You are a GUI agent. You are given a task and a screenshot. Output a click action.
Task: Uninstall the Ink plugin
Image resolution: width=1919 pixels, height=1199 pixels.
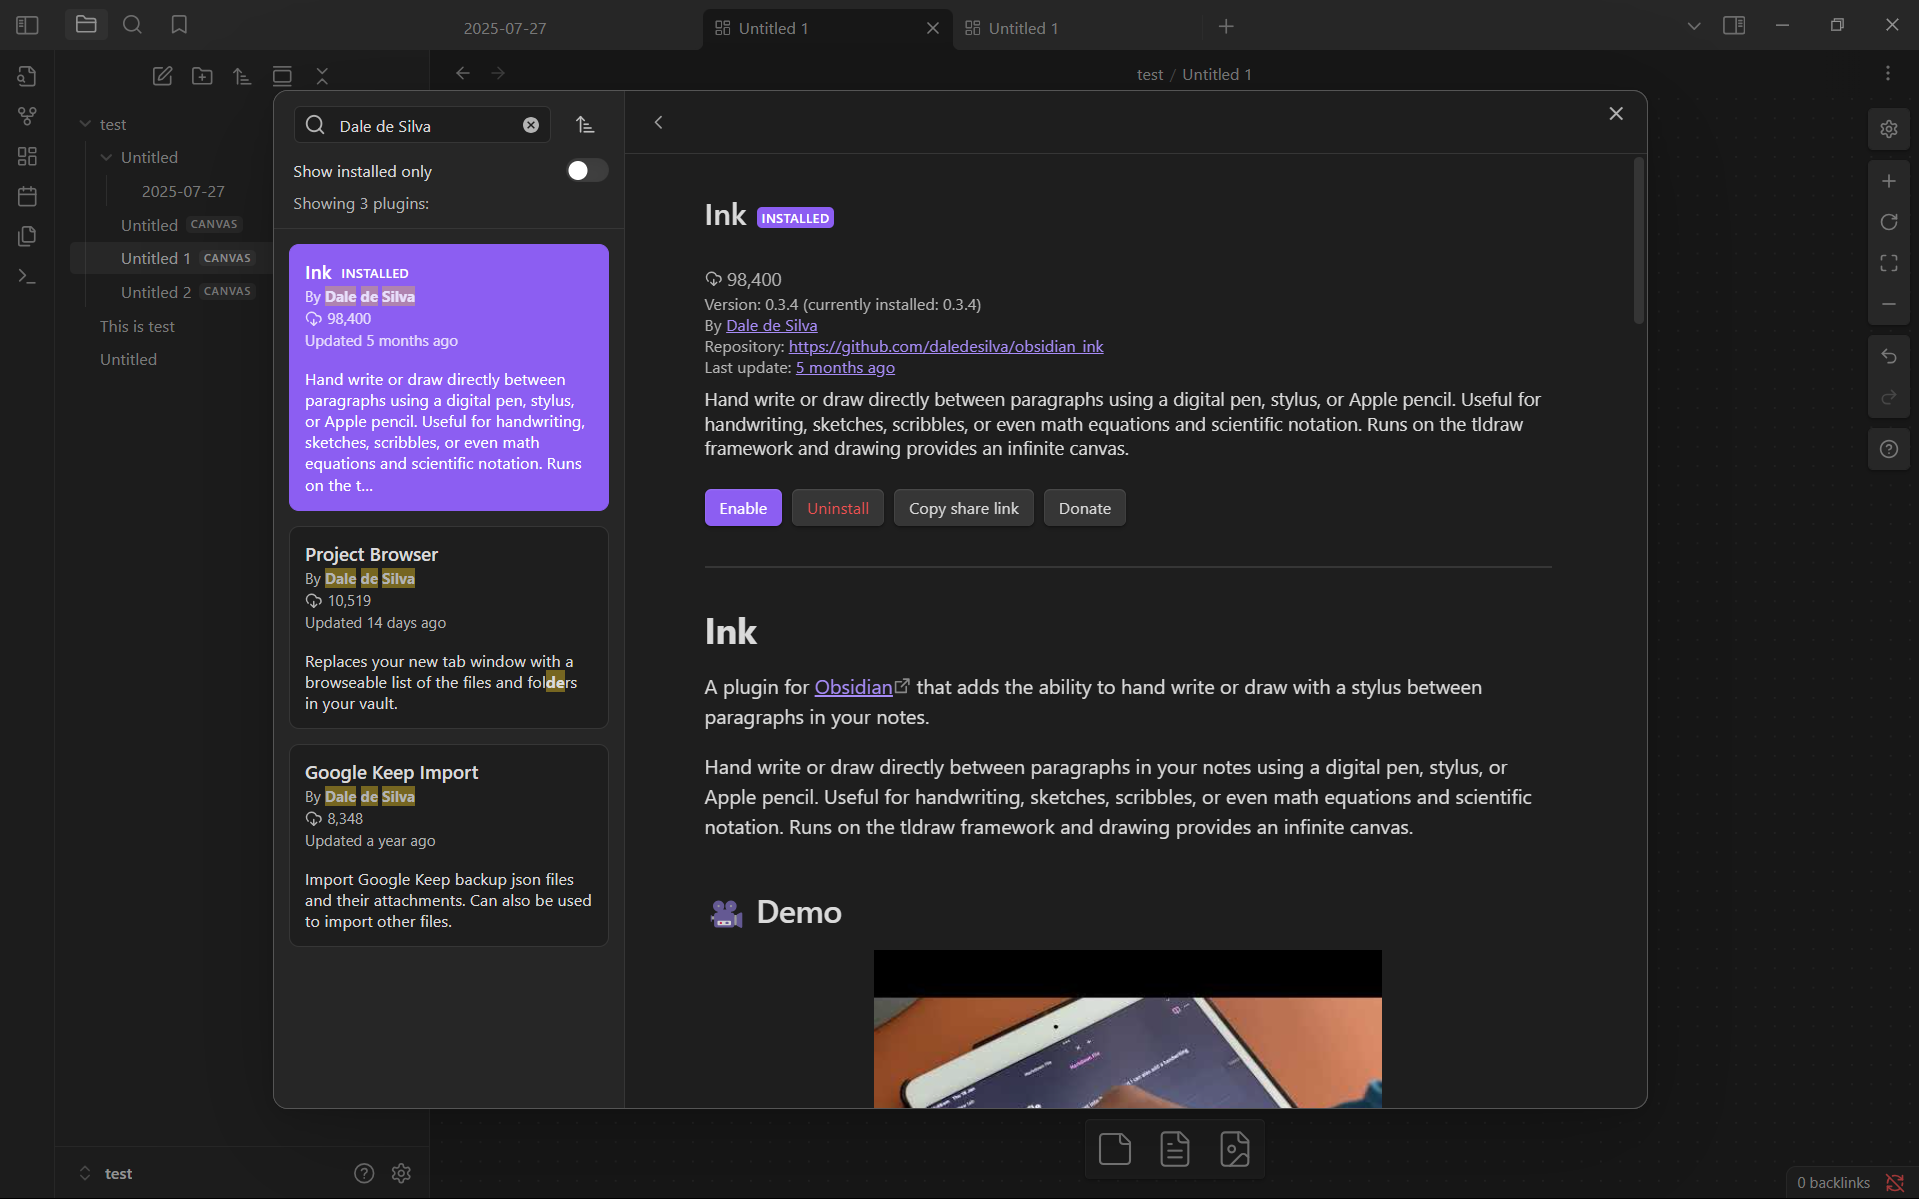(838, 508)
